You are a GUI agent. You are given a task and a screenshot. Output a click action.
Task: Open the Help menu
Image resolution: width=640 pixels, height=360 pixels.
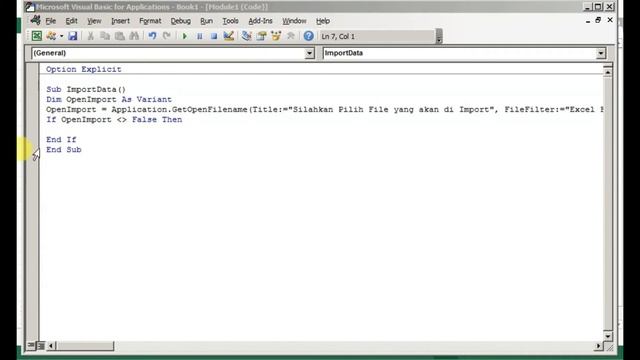click(x=323, y=21)
